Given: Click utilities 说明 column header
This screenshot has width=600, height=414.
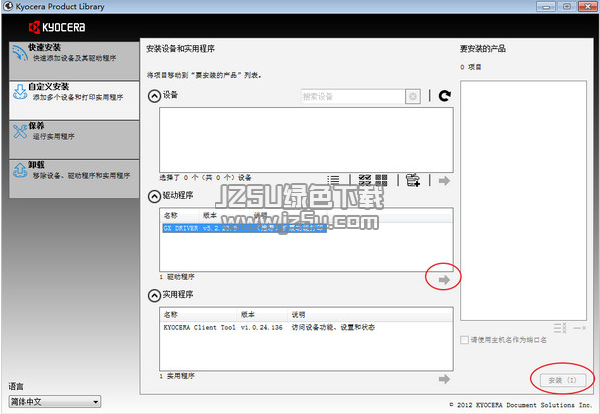Looking at the screenshot, I should [x=370, y=315].
